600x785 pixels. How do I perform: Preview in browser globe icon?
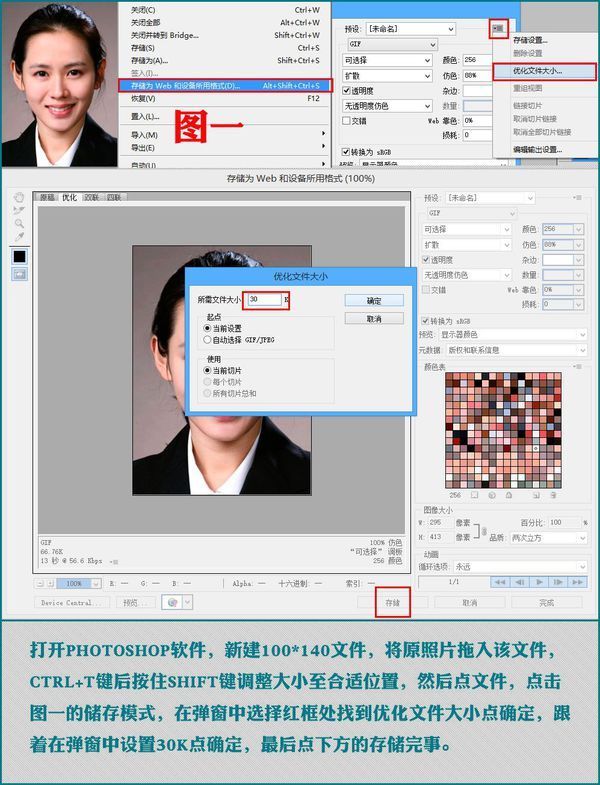[172, 602]
